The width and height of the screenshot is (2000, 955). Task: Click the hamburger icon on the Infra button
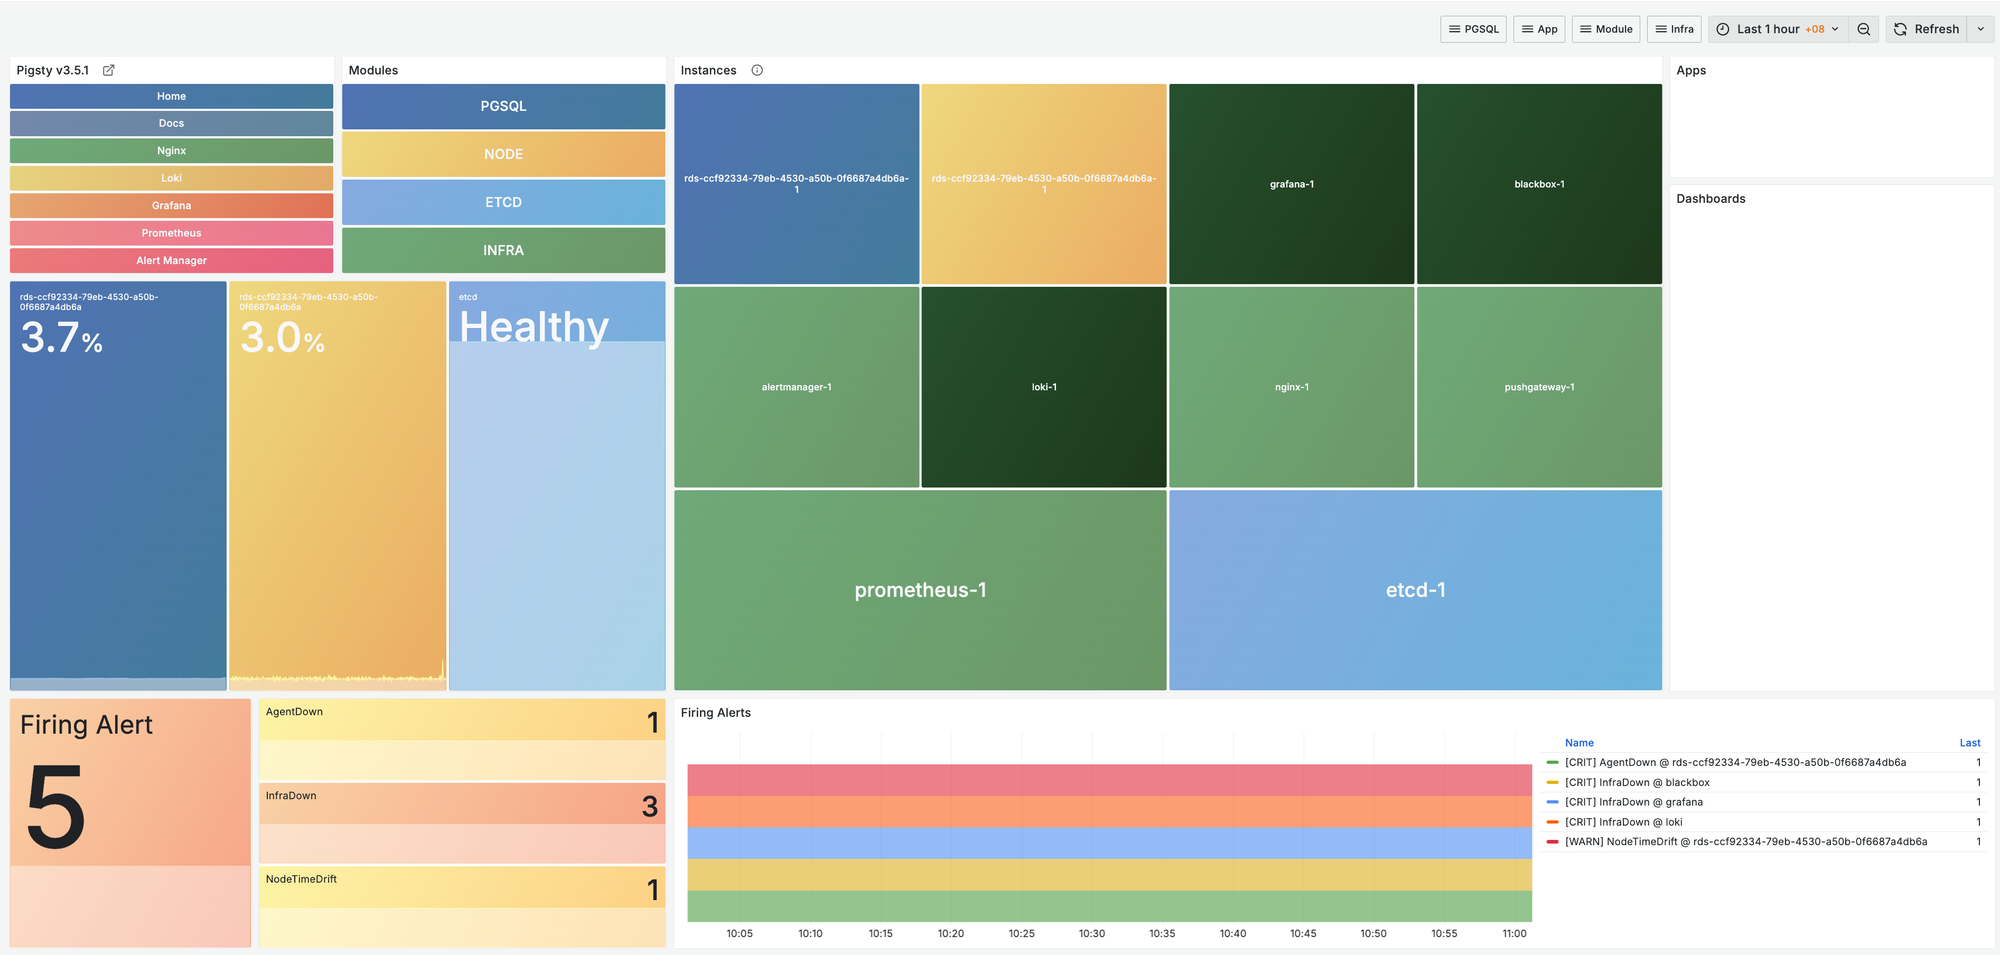[1661, 29]
